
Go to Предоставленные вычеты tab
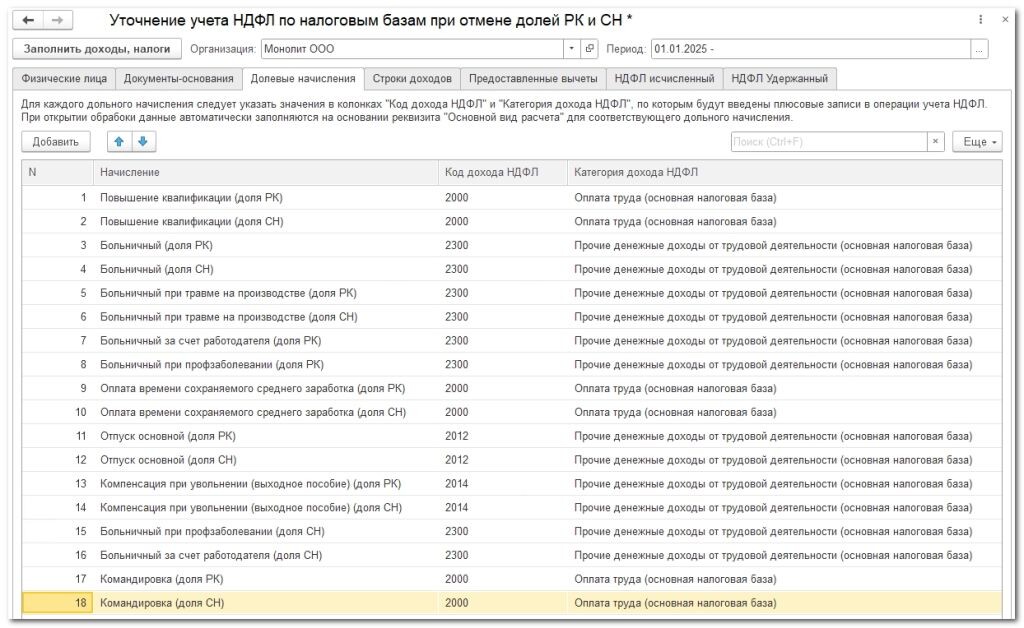pyautogui.click(x=533, y=78)
